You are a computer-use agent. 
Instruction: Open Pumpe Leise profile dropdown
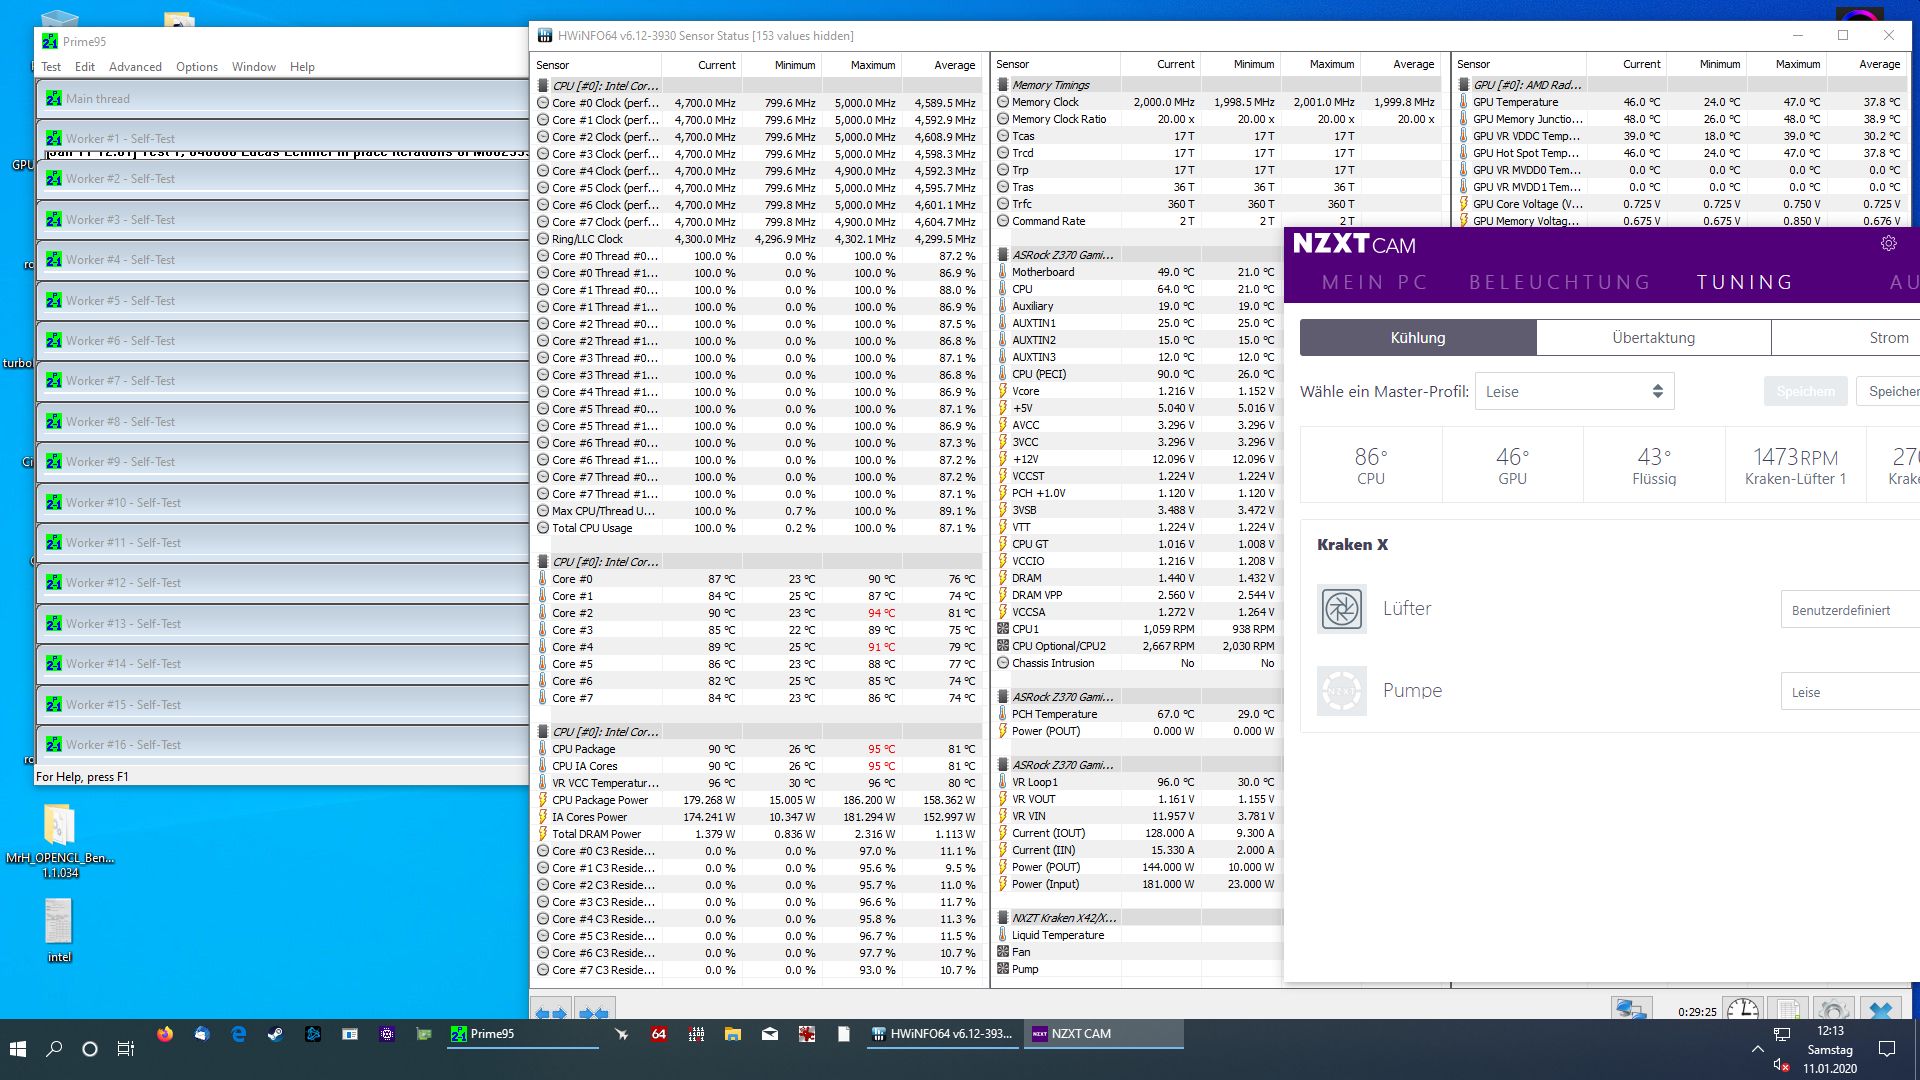pyautogui.click(x=1848, y=692)
